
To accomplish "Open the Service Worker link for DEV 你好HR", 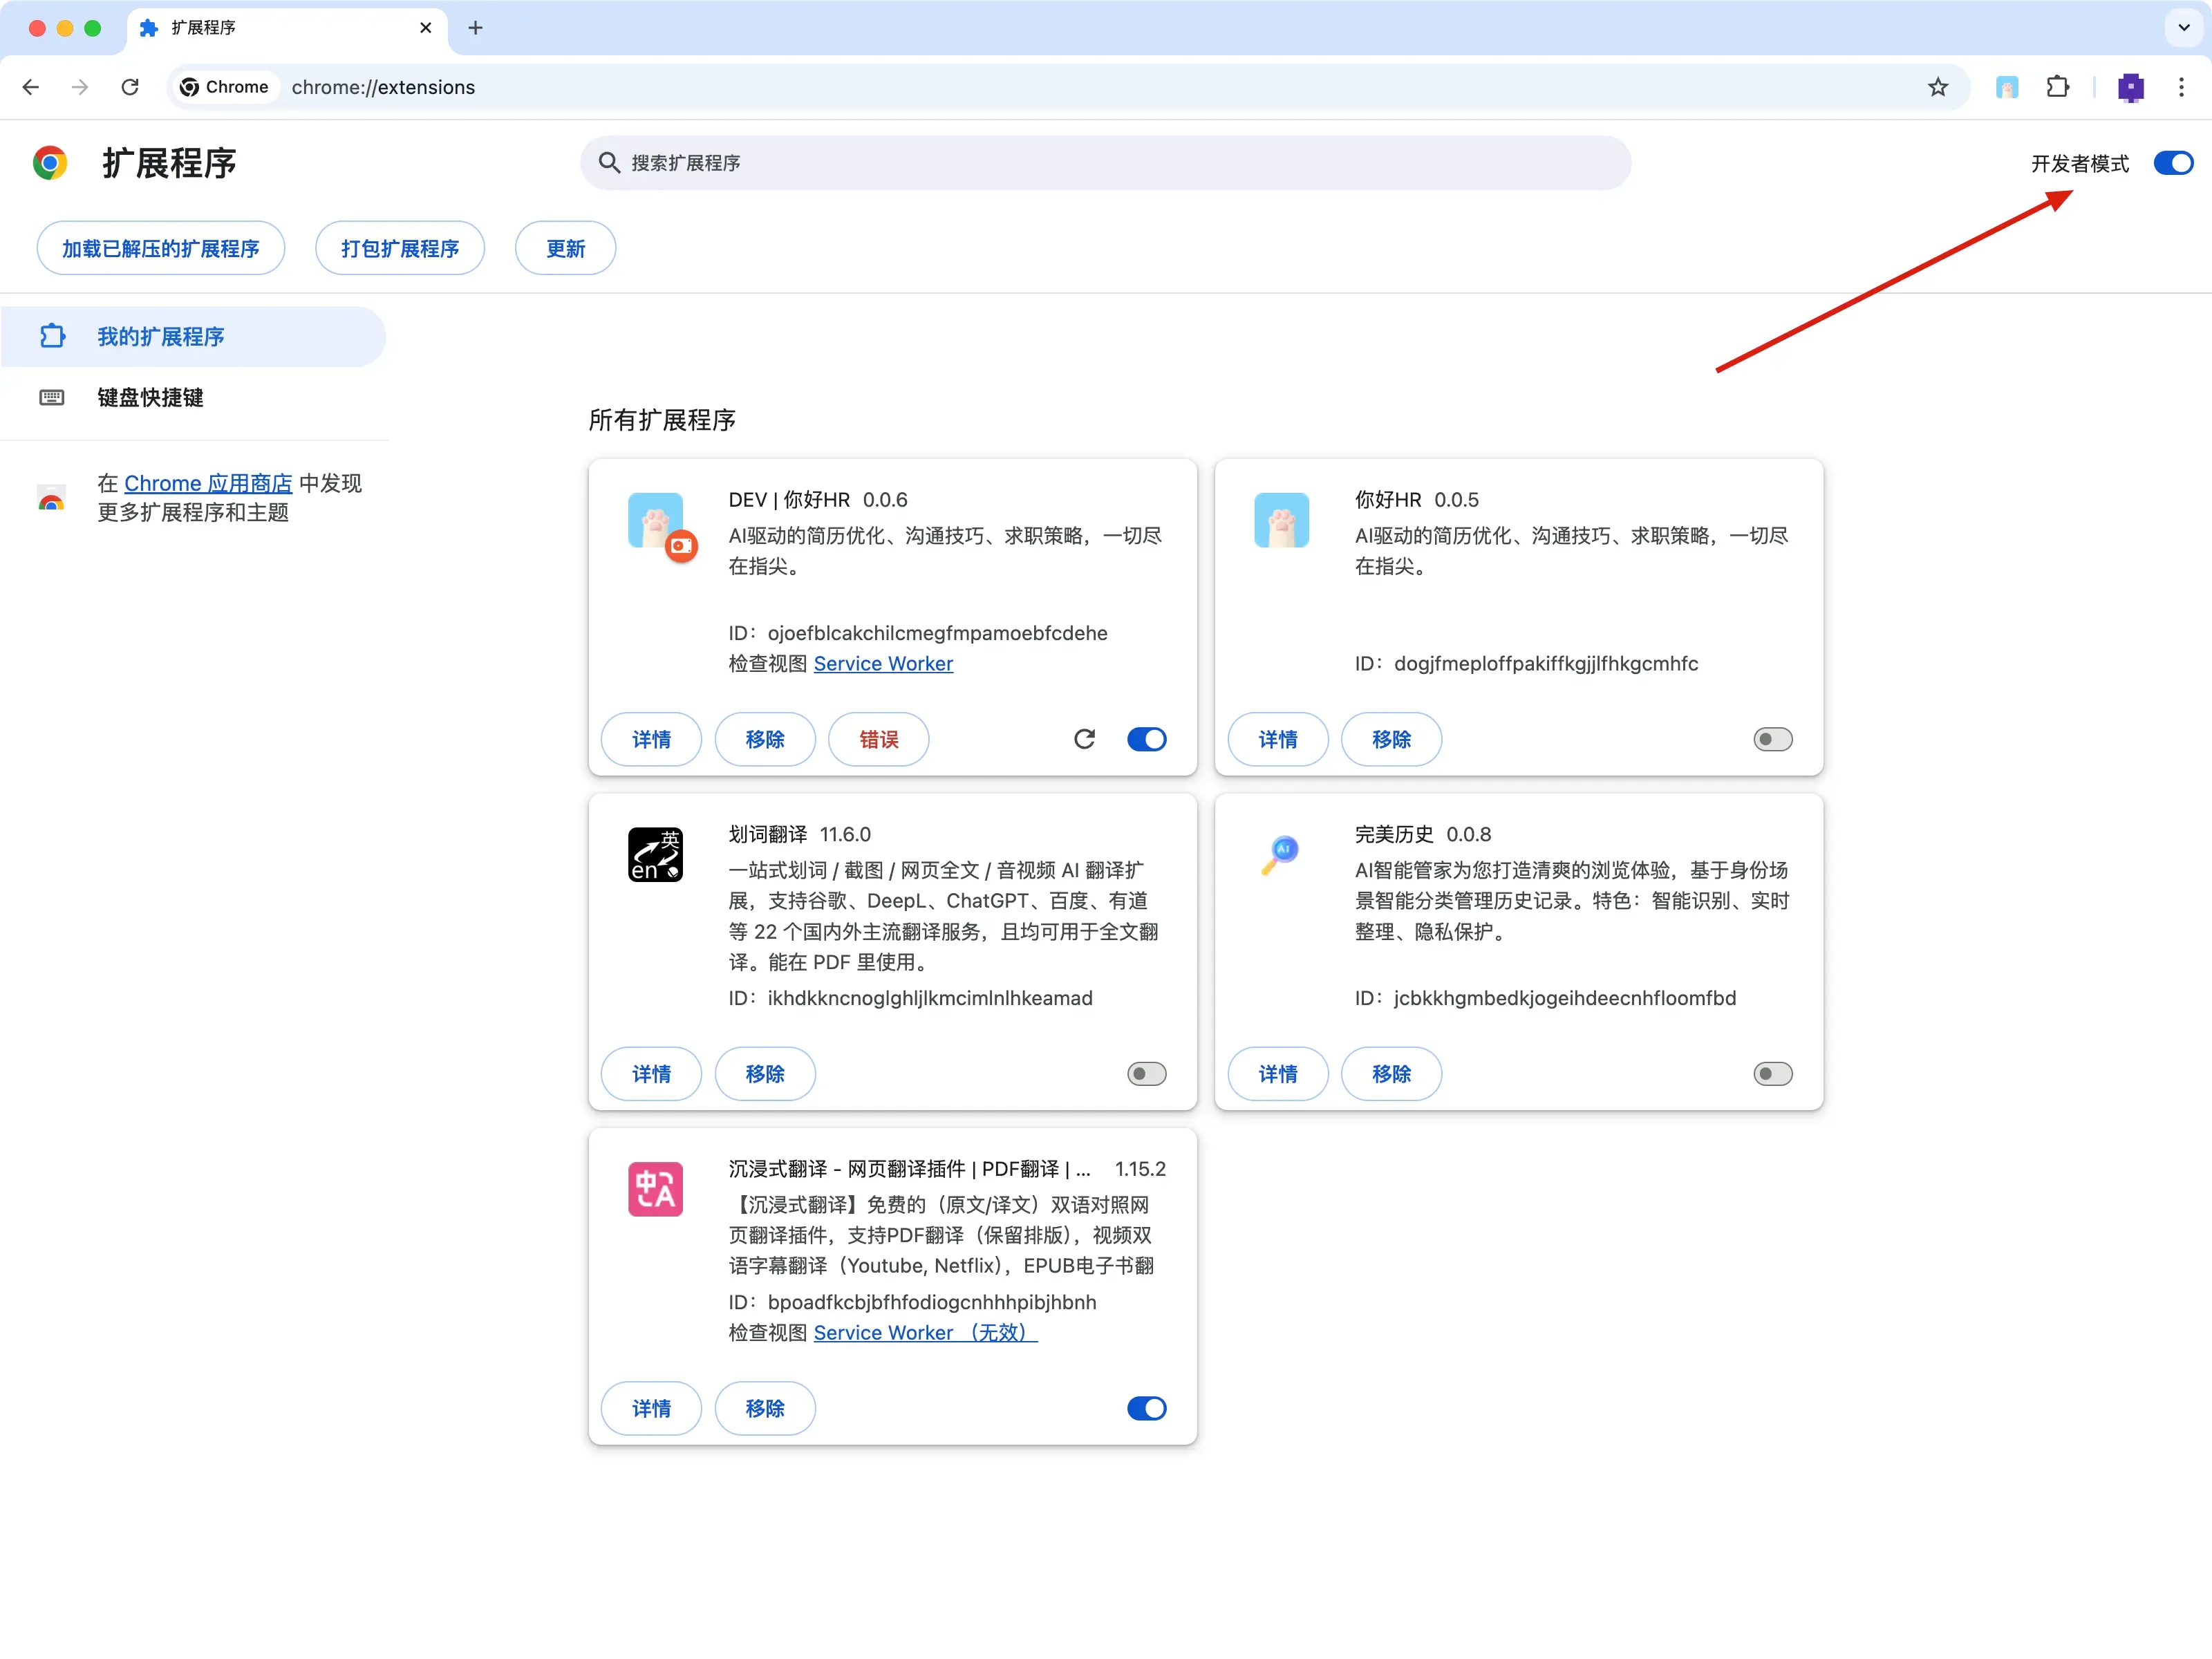I will coord(883,663).
